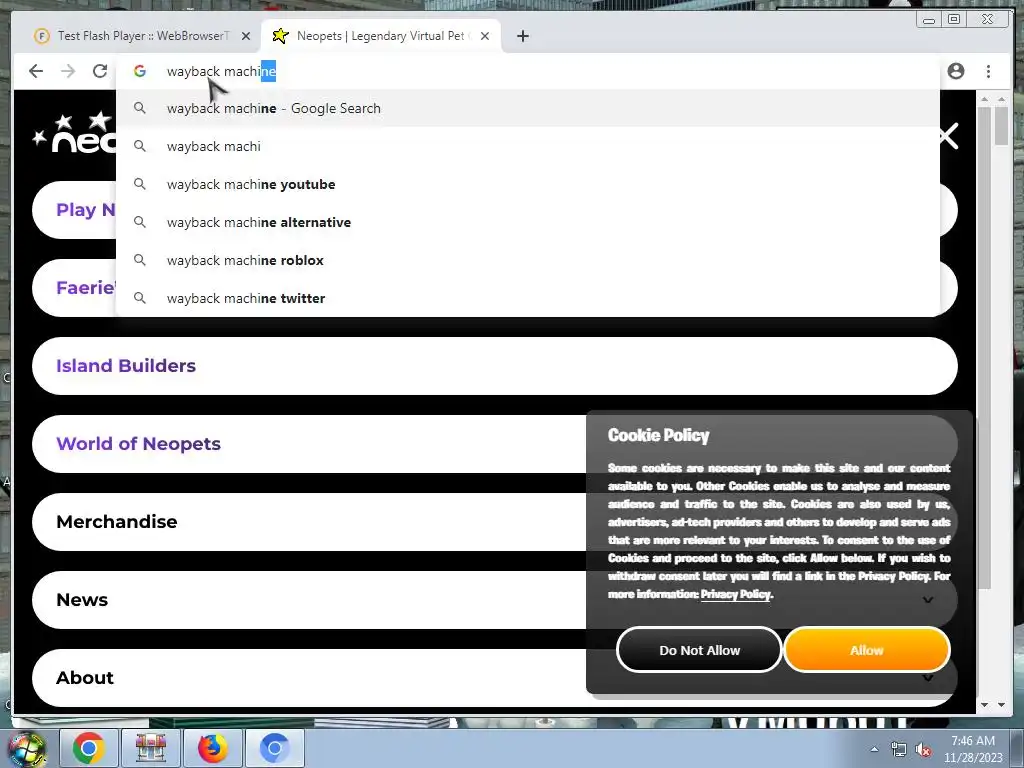Screen dimensions: 1024x768
Task: Open the Island Builders menu item
Action: point(494,366)
